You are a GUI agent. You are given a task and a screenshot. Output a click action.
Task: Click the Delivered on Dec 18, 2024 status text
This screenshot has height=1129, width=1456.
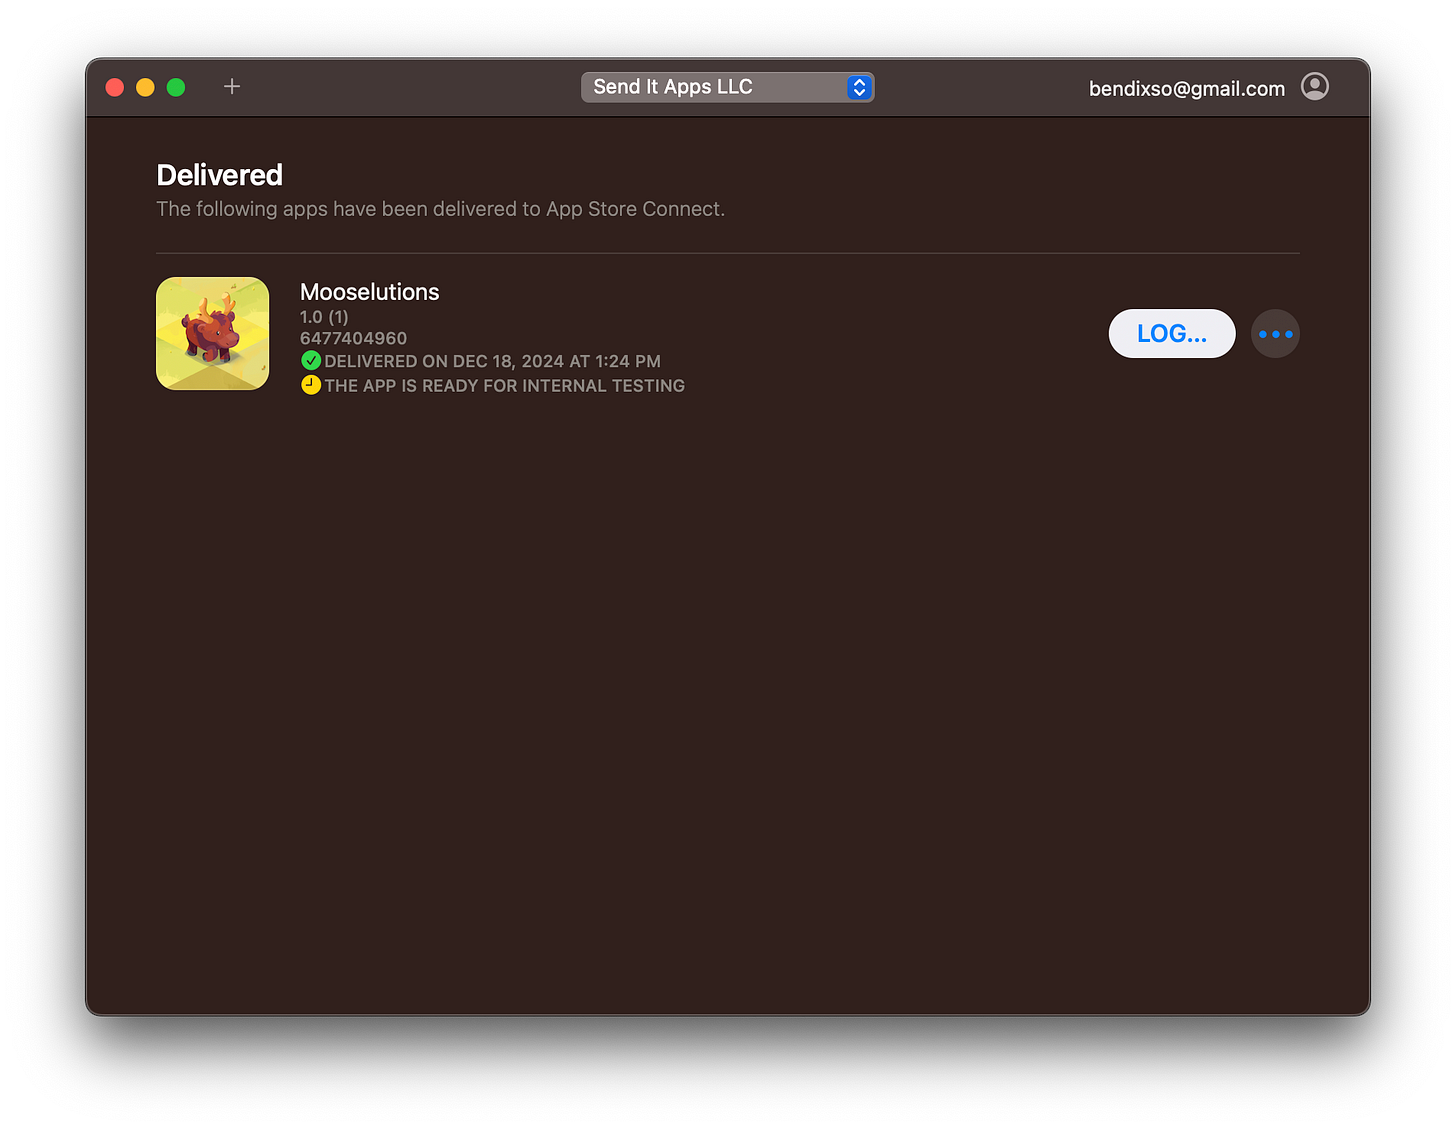(x=492, y=361)
